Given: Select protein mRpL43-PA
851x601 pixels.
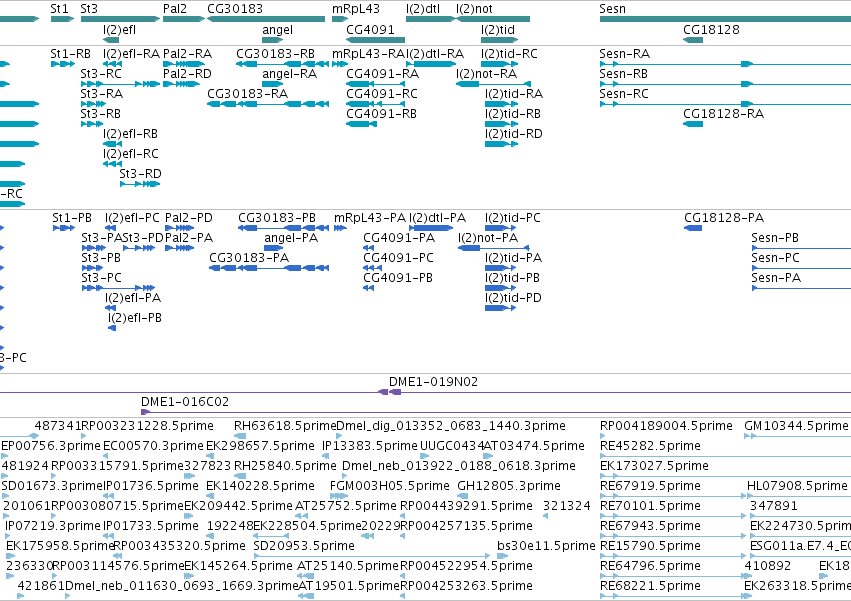Looking at the screenshot, I should coord(370,218).
